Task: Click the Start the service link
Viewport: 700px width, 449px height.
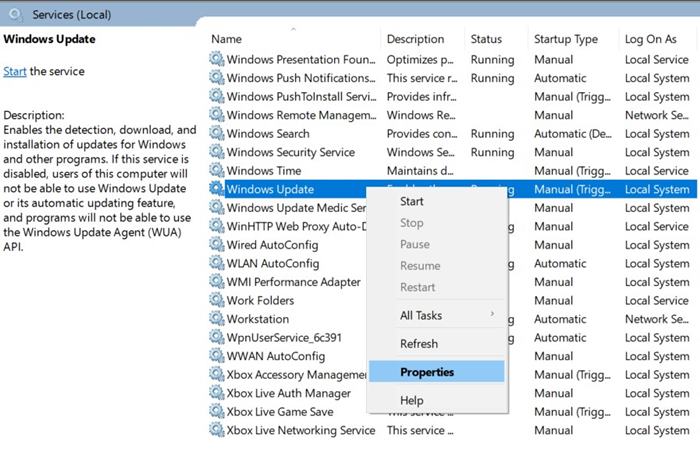Action: click(15, 71)
